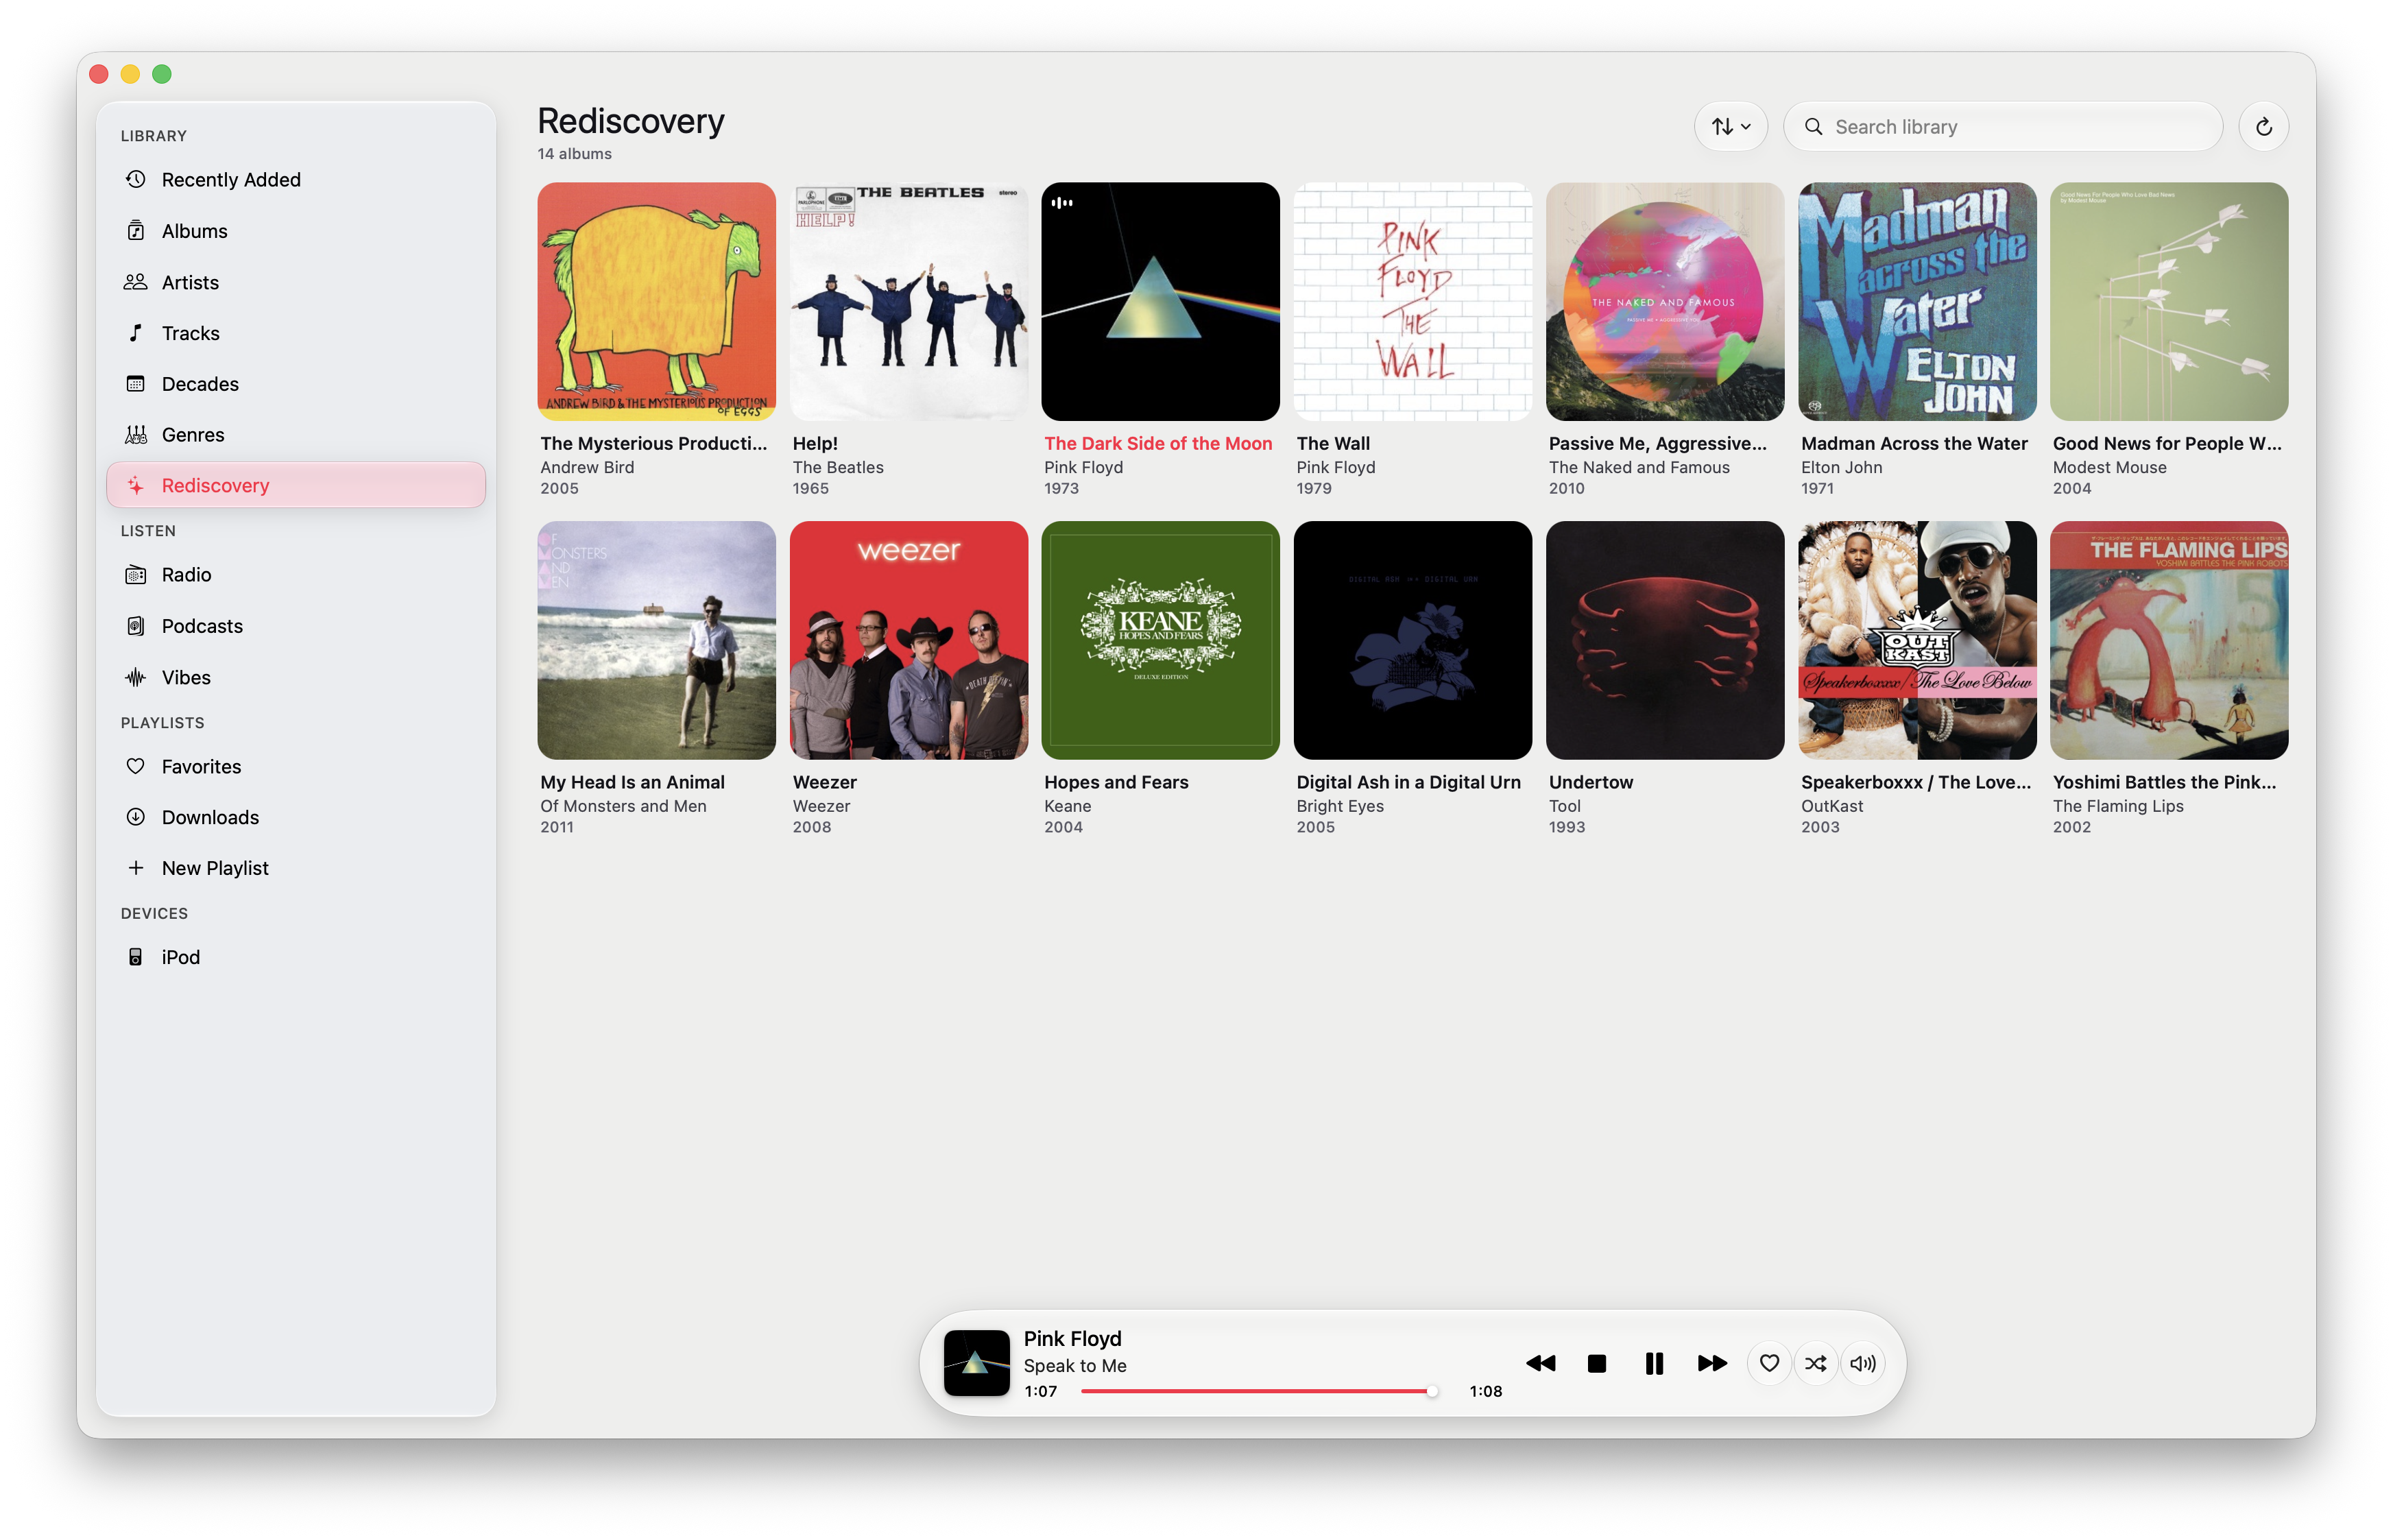
Task: Click the Podcasts icon in sidebar
Action: click(135, 625)
